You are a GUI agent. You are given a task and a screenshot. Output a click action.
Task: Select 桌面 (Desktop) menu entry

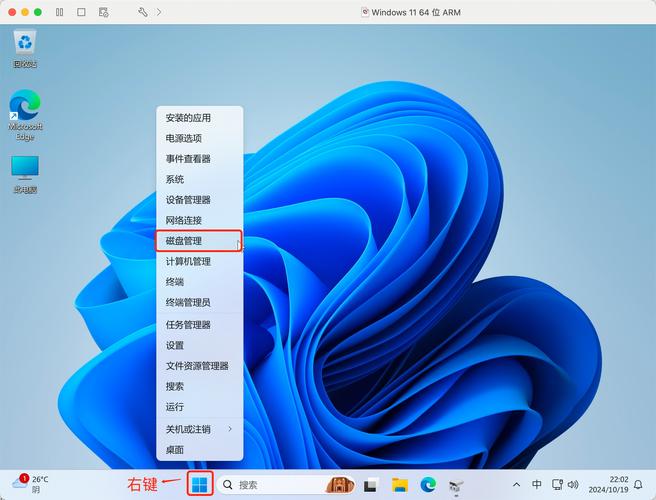tap(200, 450)
